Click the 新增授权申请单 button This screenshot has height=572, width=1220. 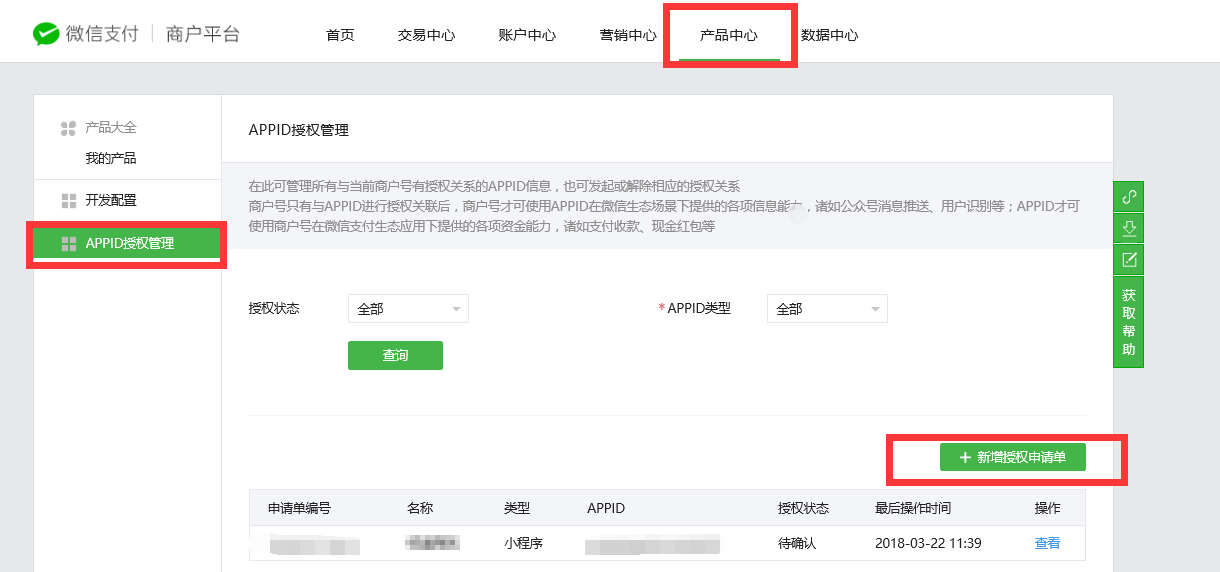pyautogui.click(x=1012, y=457)
